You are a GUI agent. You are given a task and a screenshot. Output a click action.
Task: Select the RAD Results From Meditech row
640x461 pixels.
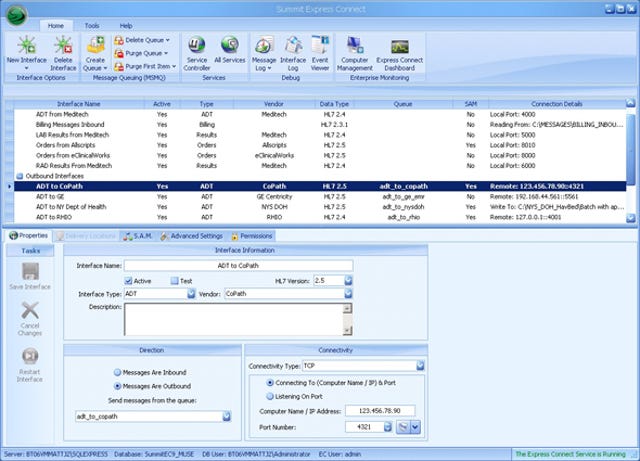[x=320, y=165]
